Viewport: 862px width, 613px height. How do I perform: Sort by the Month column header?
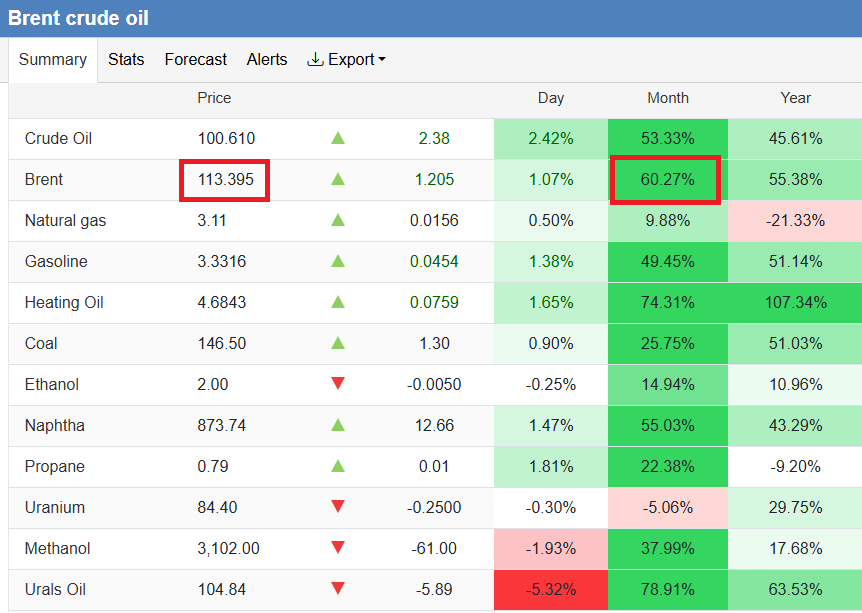668,98
